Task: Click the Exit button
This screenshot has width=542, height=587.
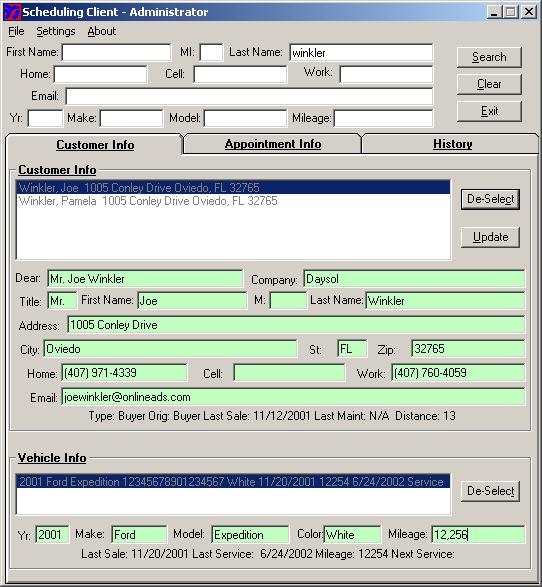Action: click(489, 111)
